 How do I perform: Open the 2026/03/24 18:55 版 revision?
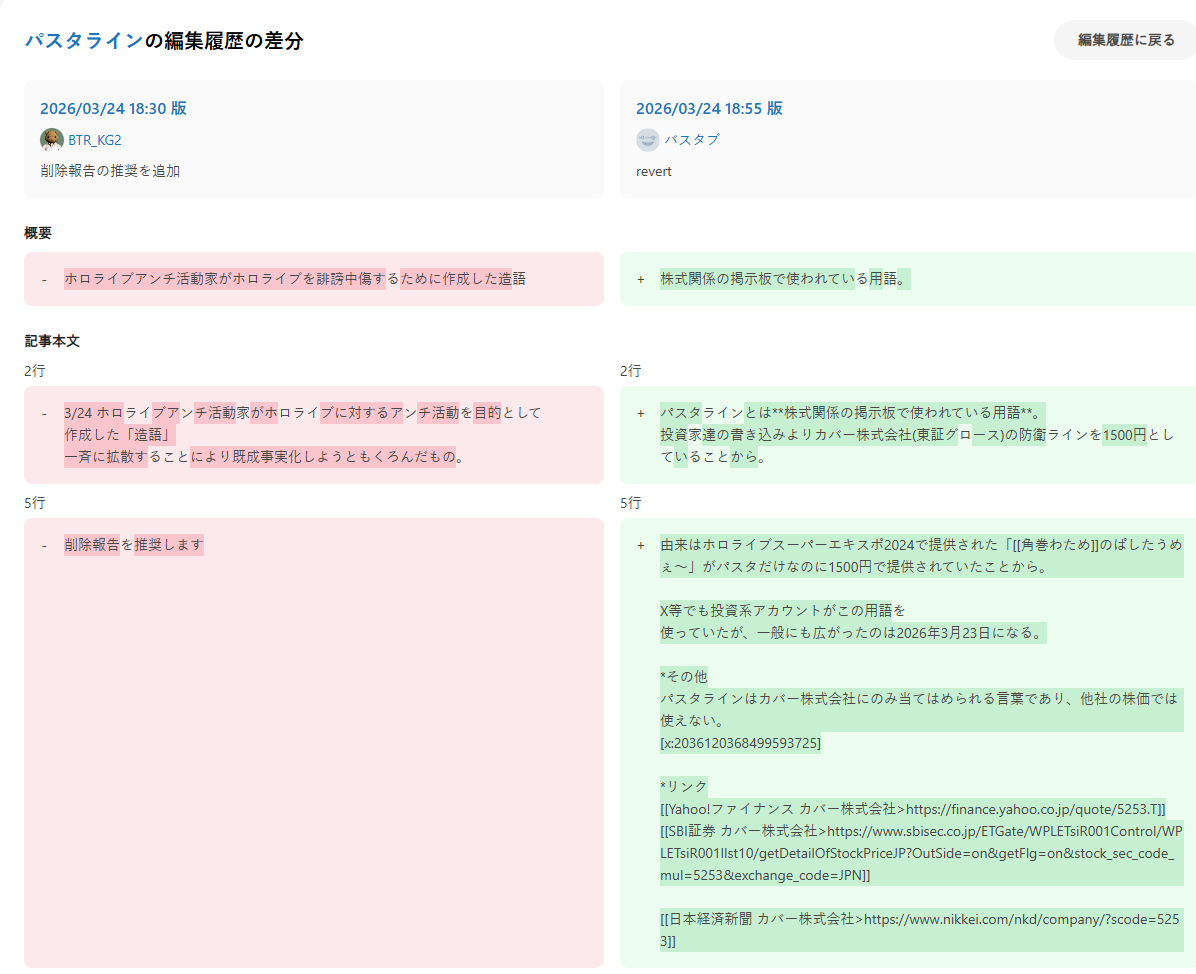click(x=709, y=108)
